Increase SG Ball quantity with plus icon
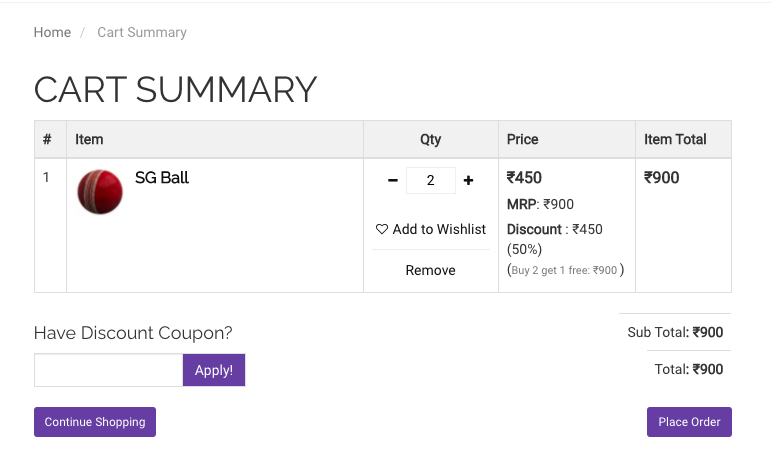771x474 pixels. (x=468, y=180)
